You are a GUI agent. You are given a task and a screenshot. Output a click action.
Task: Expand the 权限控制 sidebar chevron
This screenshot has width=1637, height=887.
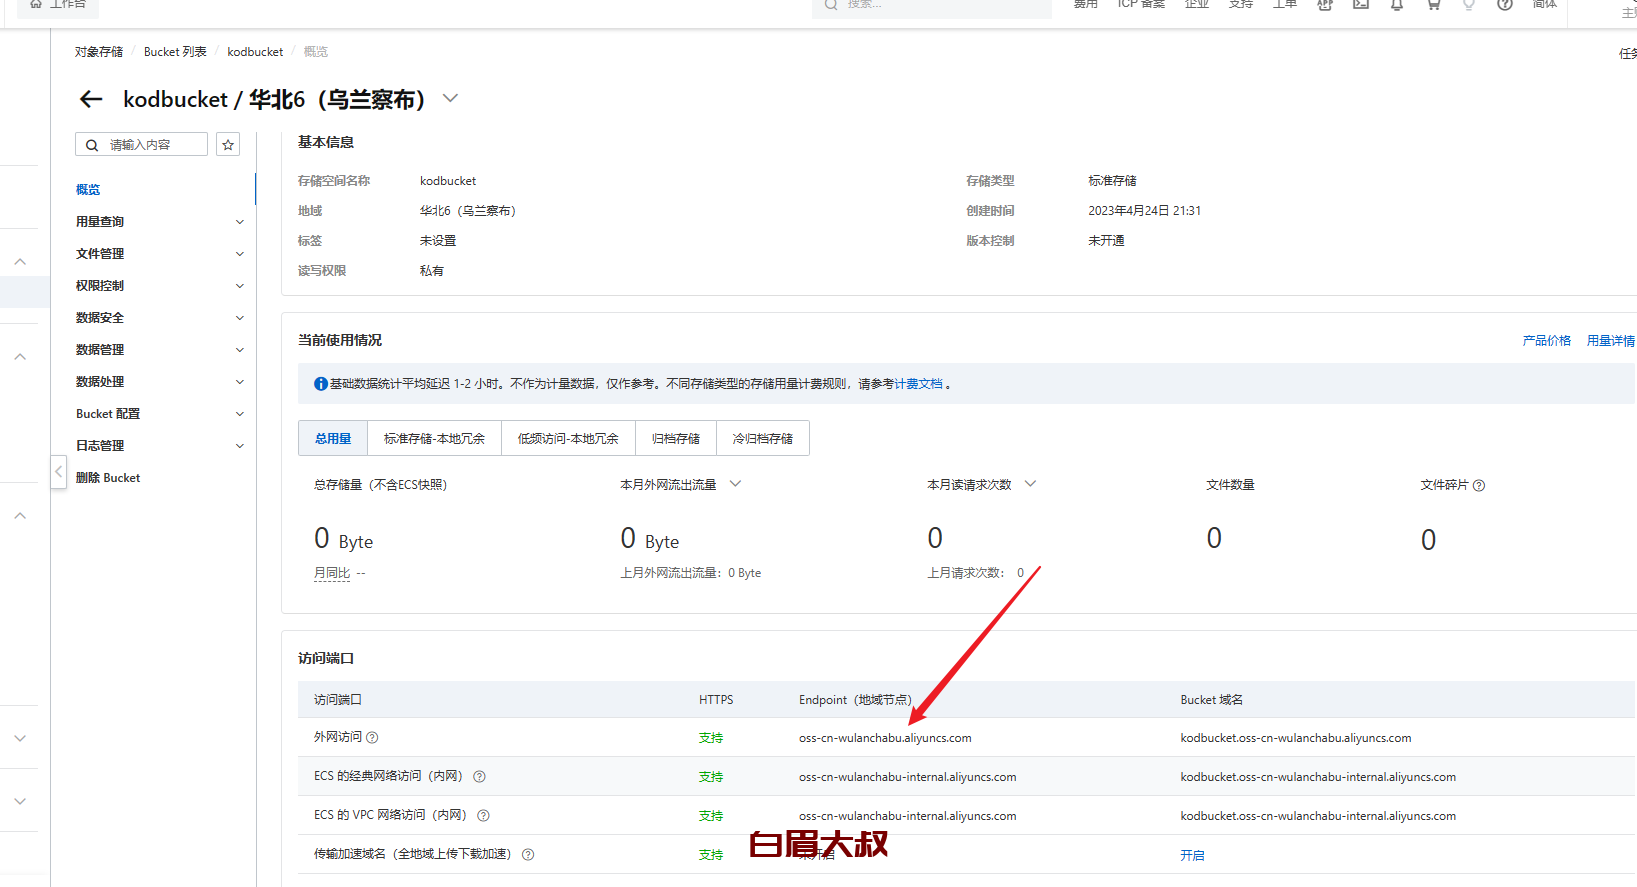pyautogui.click(x=240, y=286)
